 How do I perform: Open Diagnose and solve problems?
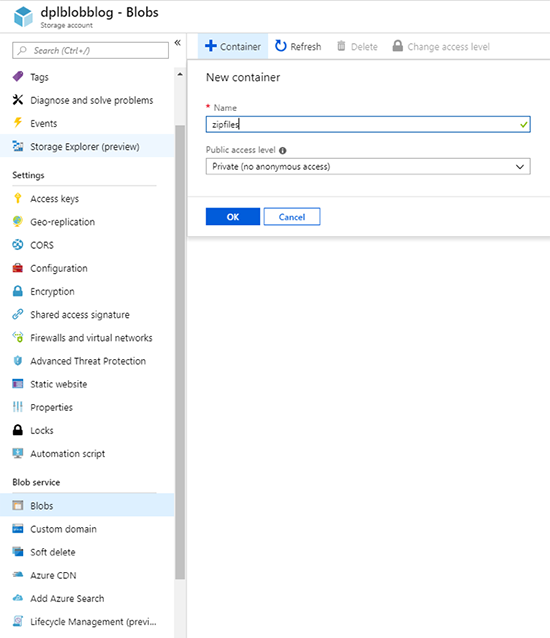click(92, 100)
